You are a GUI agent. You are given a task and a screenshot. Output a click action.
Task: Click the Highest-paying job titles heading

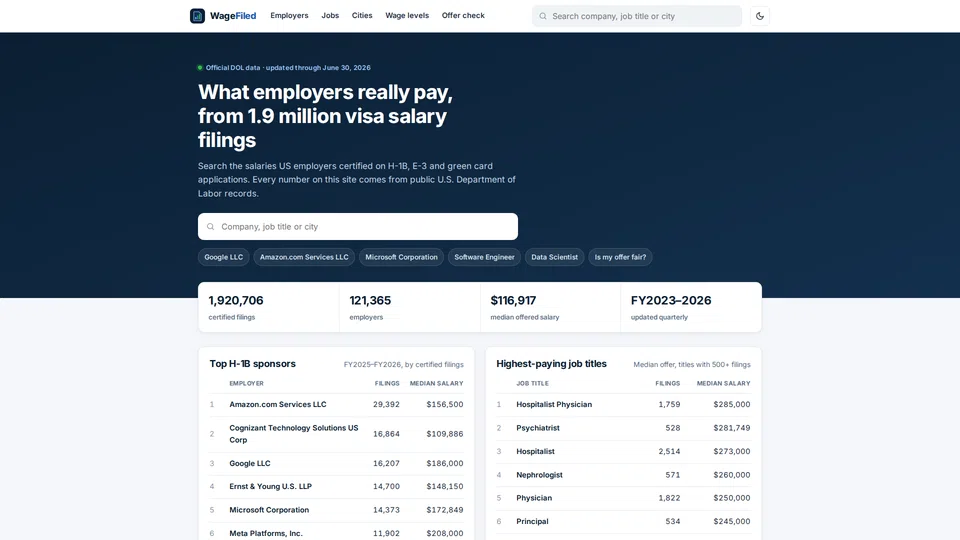(x=551, y=364)
